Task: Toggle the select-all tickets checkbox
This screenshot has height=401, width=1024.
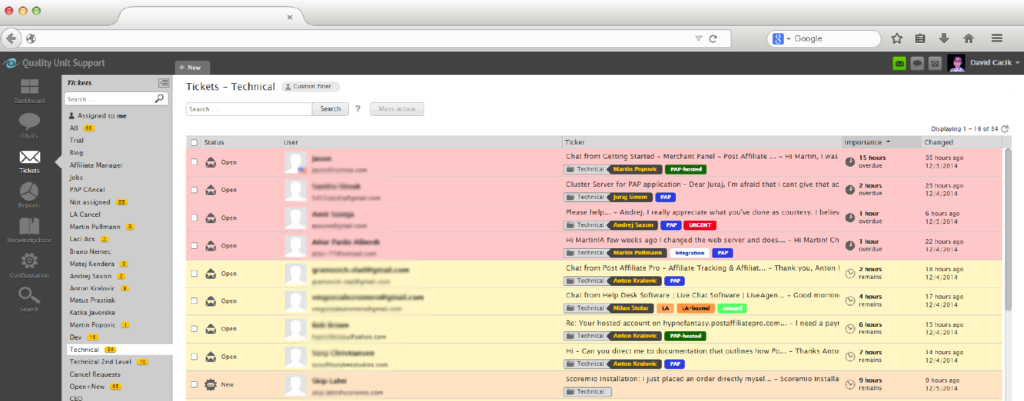Action: point(194,142)
